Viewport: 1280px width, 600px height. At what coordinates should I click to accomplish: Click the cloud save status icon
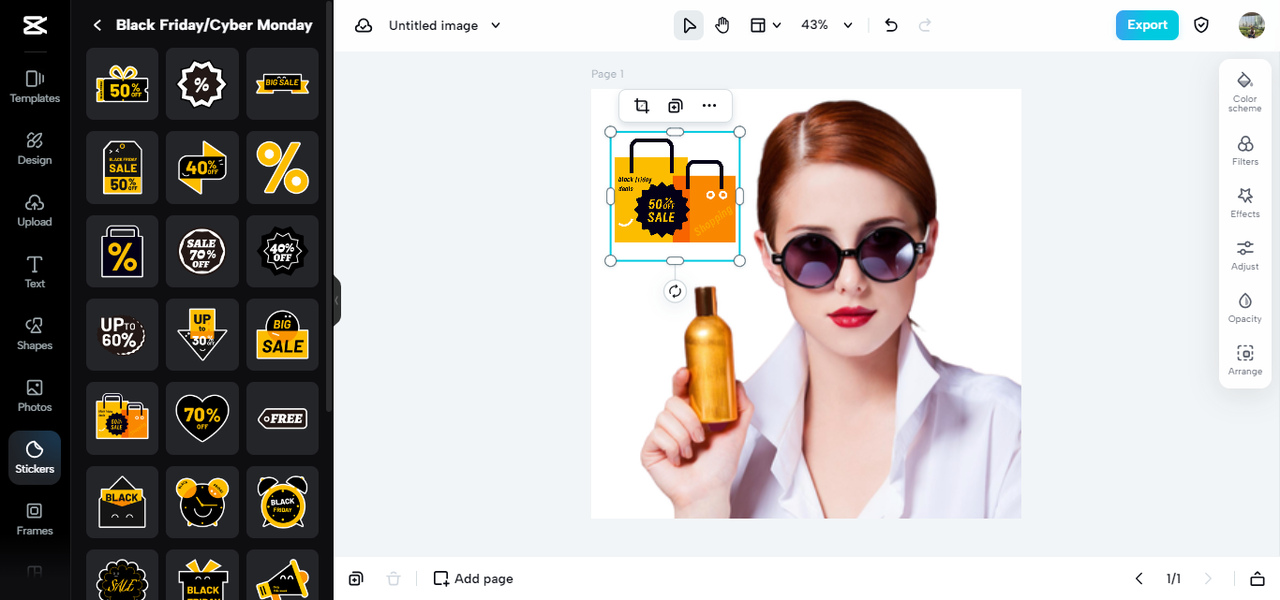tap(364, 25)
